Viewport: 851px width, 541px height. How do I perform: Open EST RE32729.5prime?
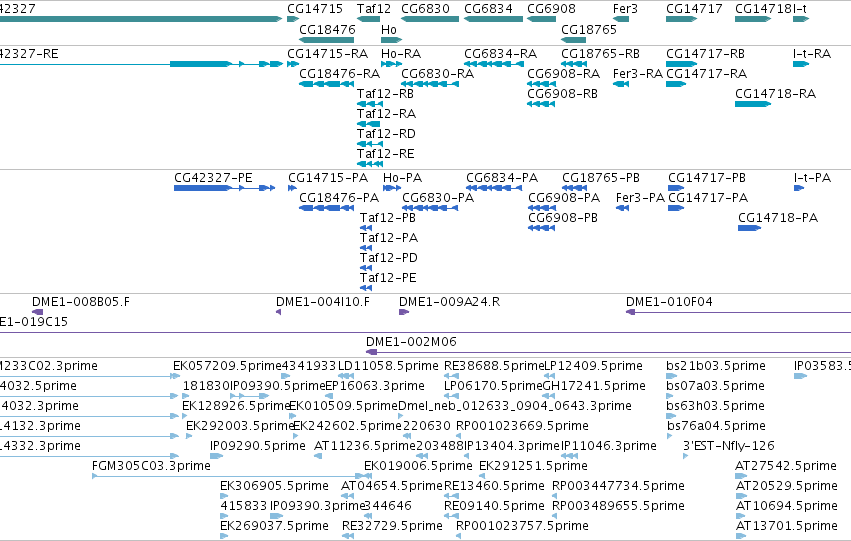click(x=392, y=525)
